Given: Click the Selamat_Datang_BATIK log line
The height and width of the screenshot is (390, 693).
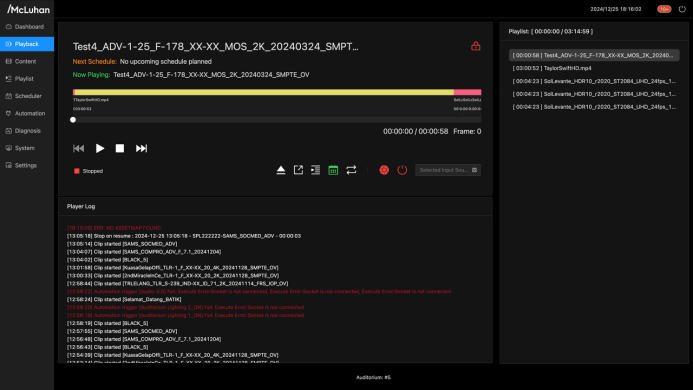Looking at the screenshot, I should 124,299.
